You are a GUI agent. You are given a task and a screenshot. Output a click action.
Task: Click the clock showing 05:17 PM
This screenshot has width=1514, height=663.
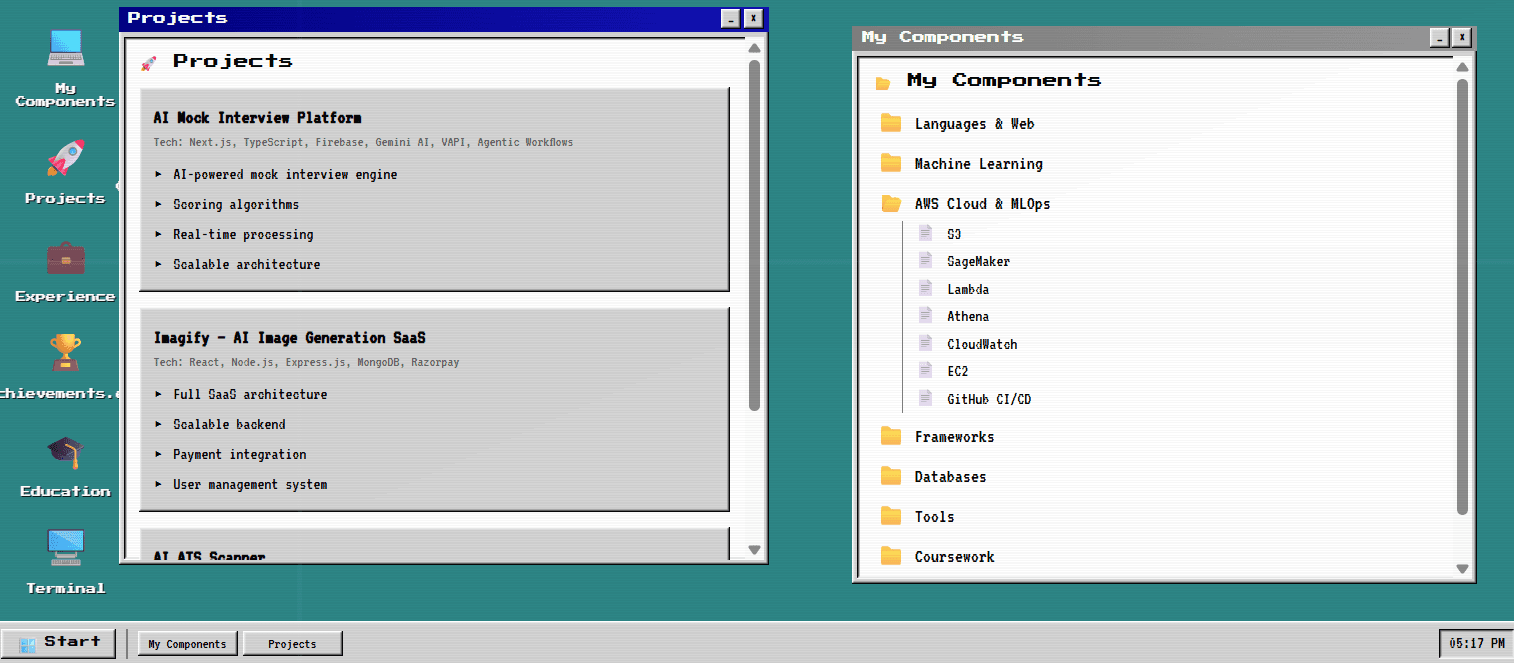pos(1475,643)
